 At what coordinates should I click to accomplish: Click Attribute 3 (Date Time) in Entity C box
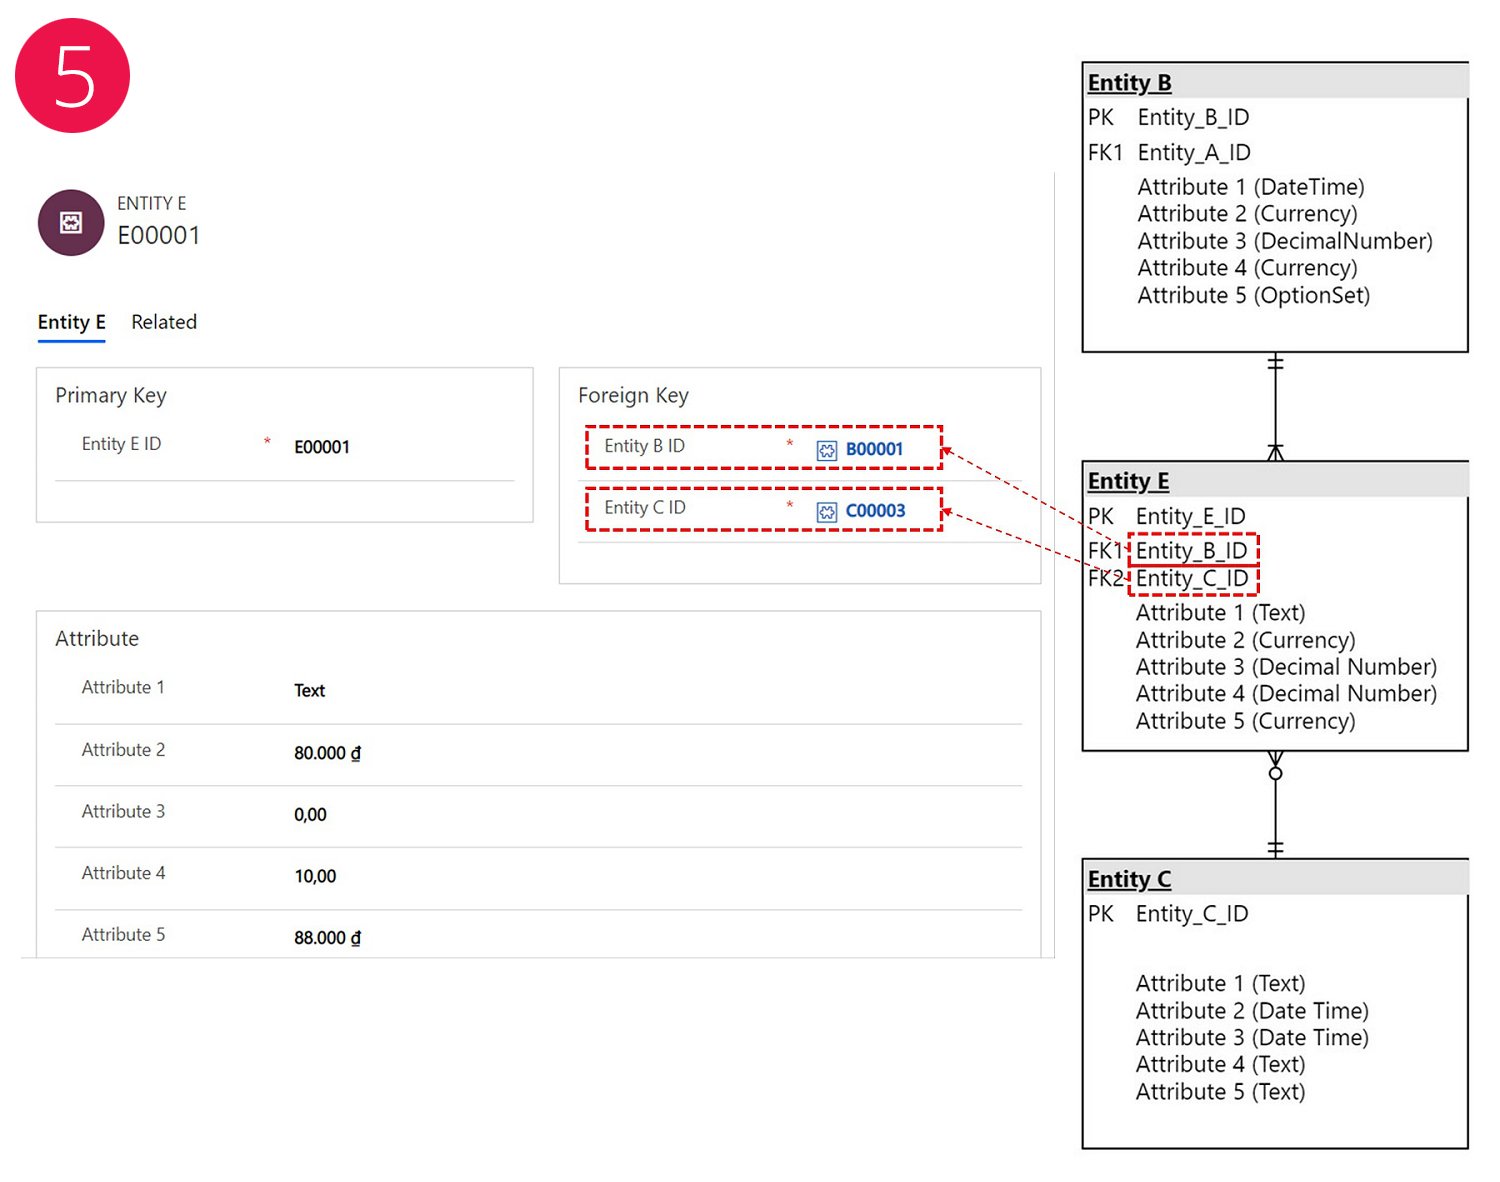point(1252,1038)
